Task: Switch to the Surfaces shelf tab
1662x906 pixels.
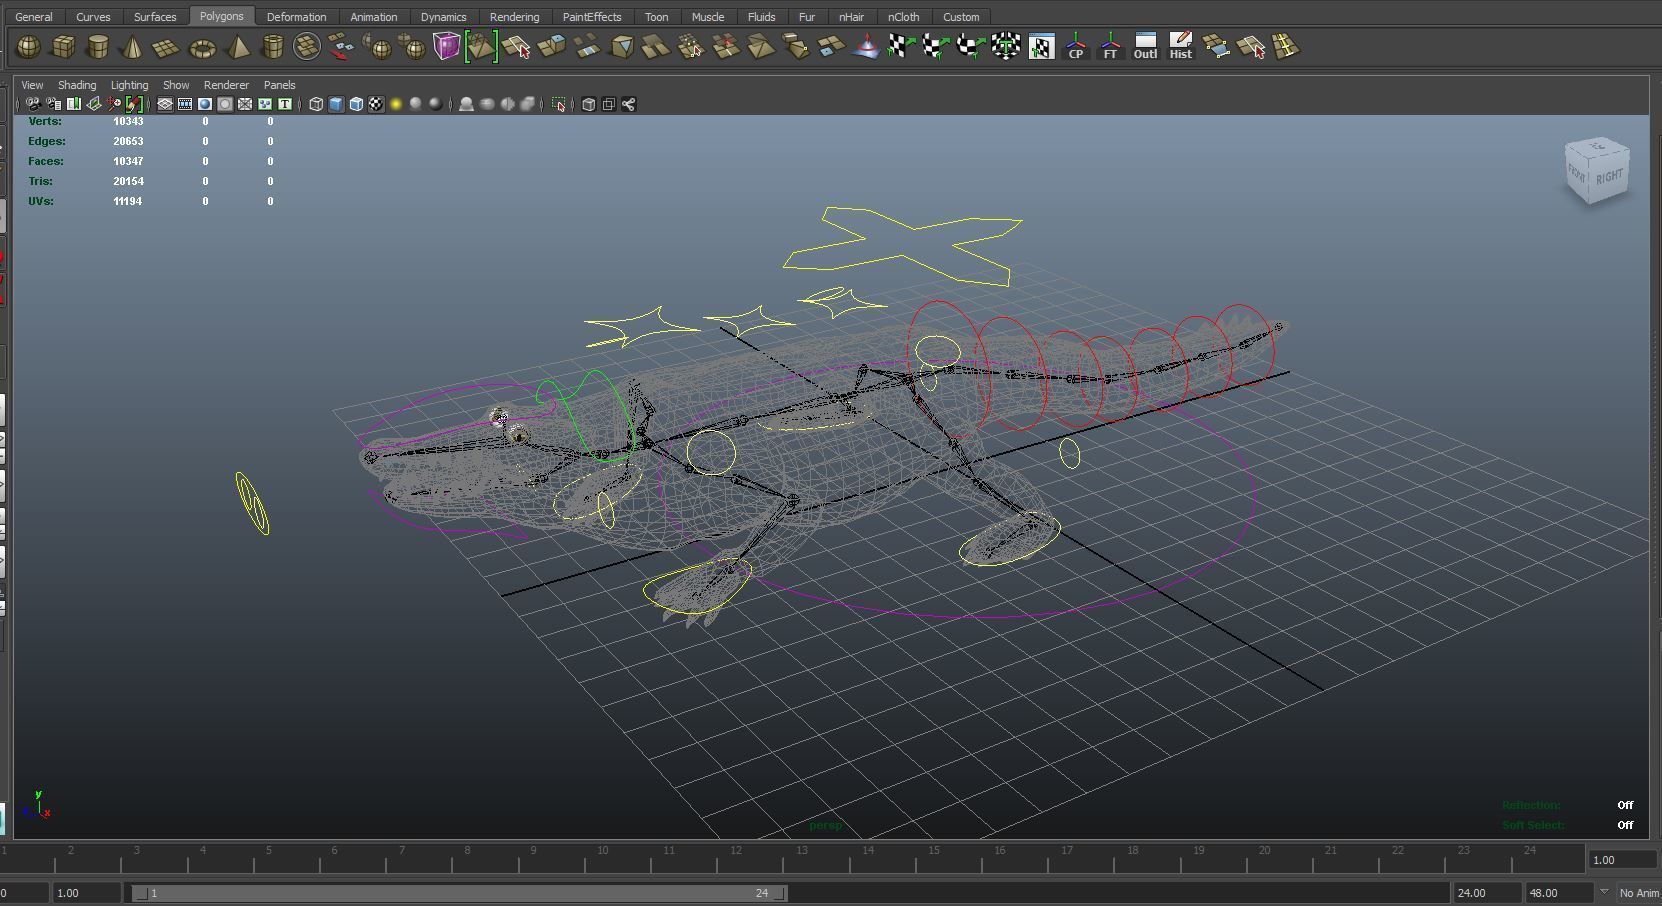Action: [155, 17]
